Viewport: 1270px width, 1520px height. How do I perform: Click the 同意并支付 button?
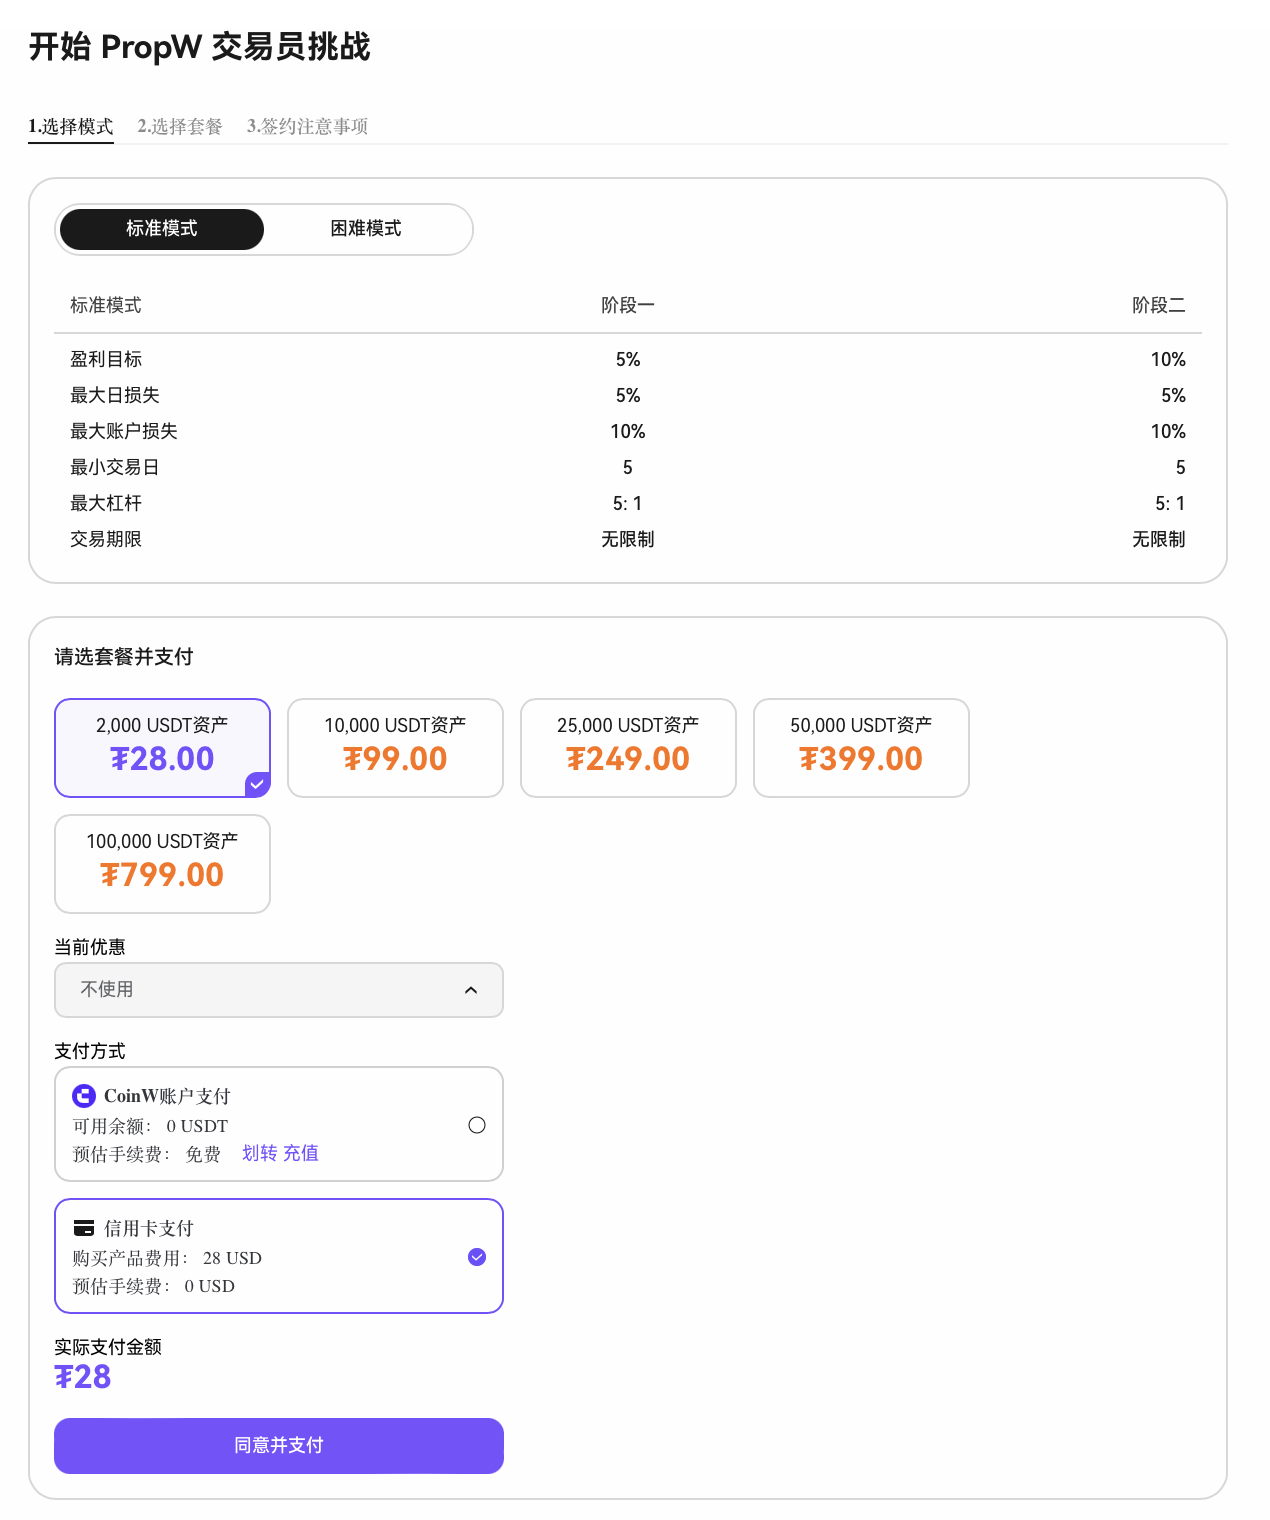279,1446
